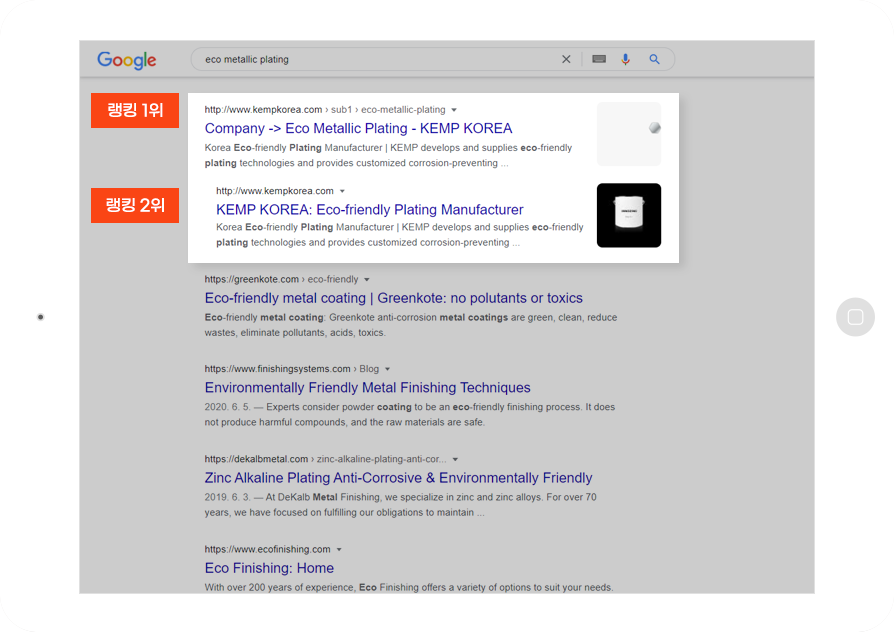Open dropdown arrow beside finishingsystems.com Blog

387,369
